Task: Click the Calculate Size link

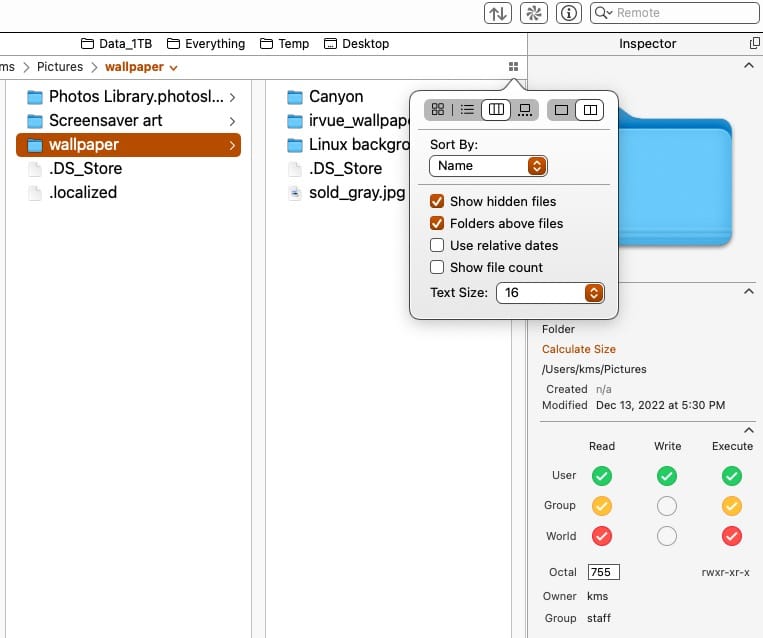Action: pyautogui.click(x=579, y=349)
